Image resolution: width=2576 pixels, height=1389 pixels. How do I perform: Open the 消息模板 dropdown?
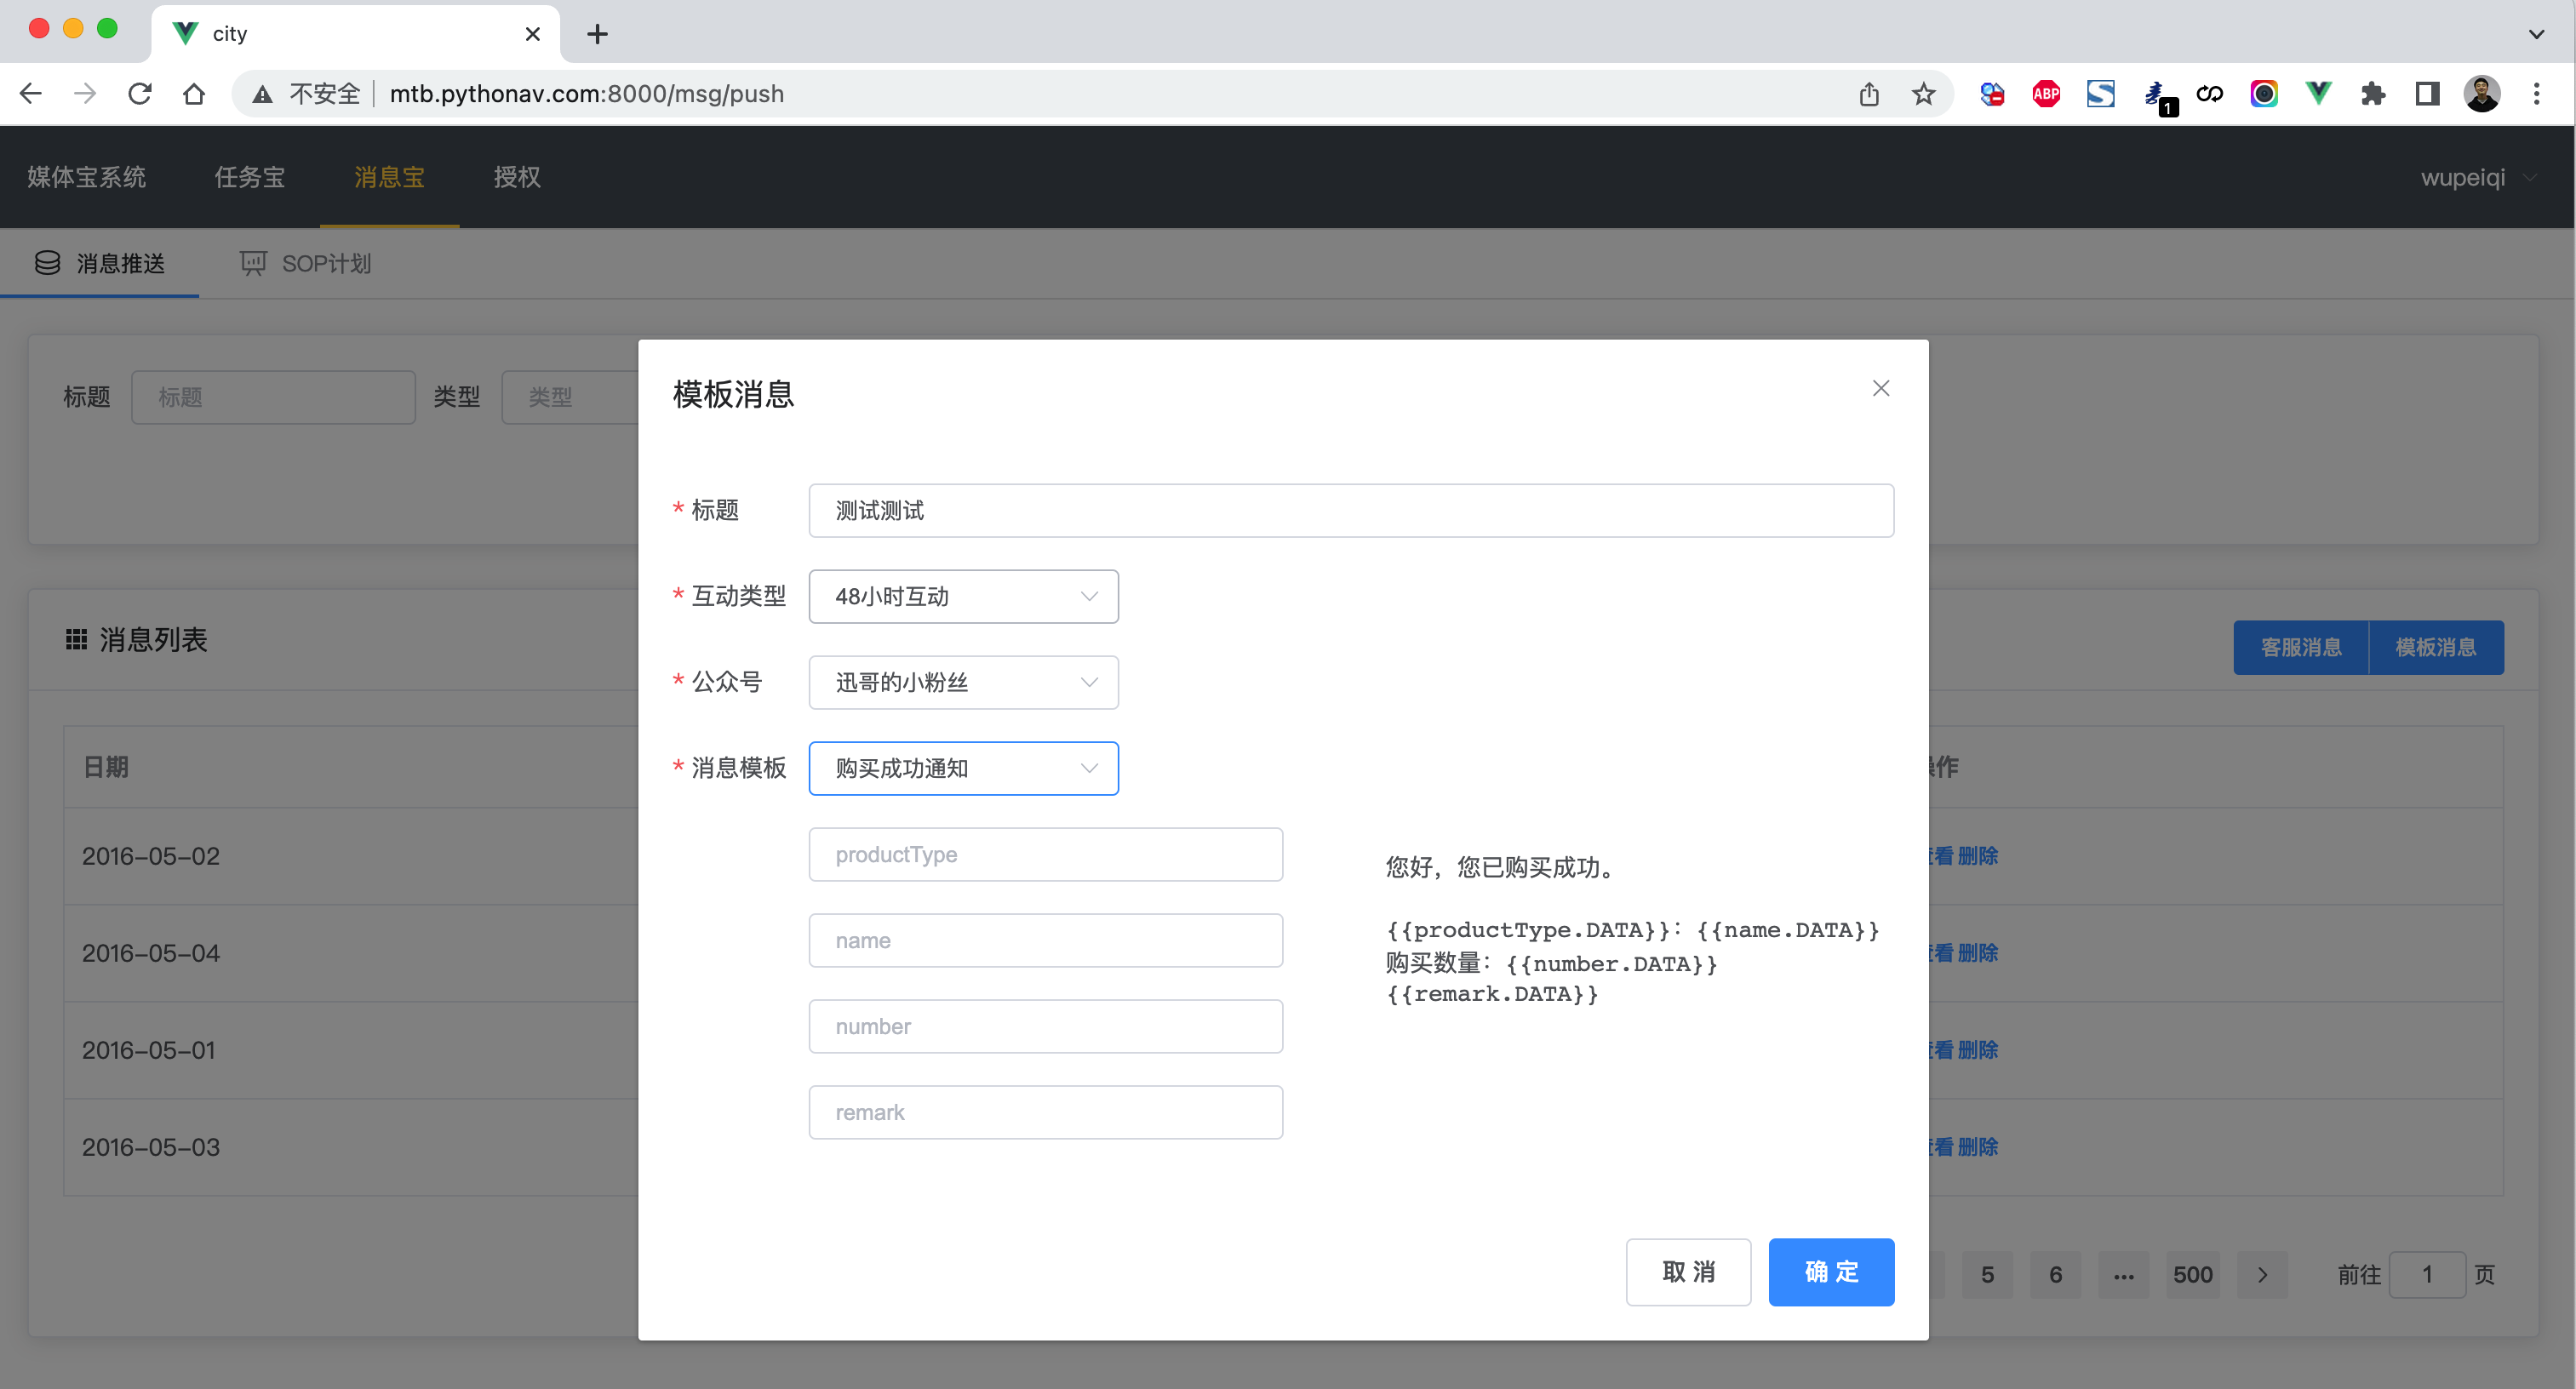coord(963,768)
